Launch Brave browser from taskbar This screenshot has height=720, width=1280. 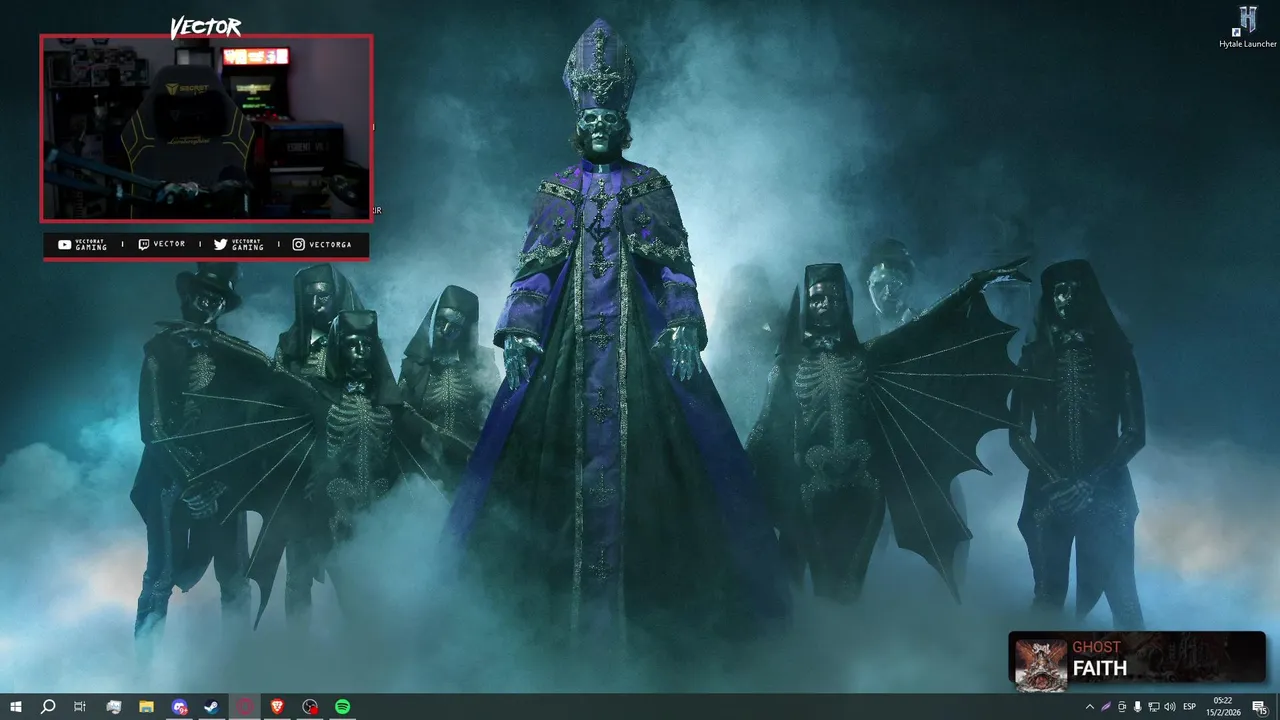[x=278, y=707]
